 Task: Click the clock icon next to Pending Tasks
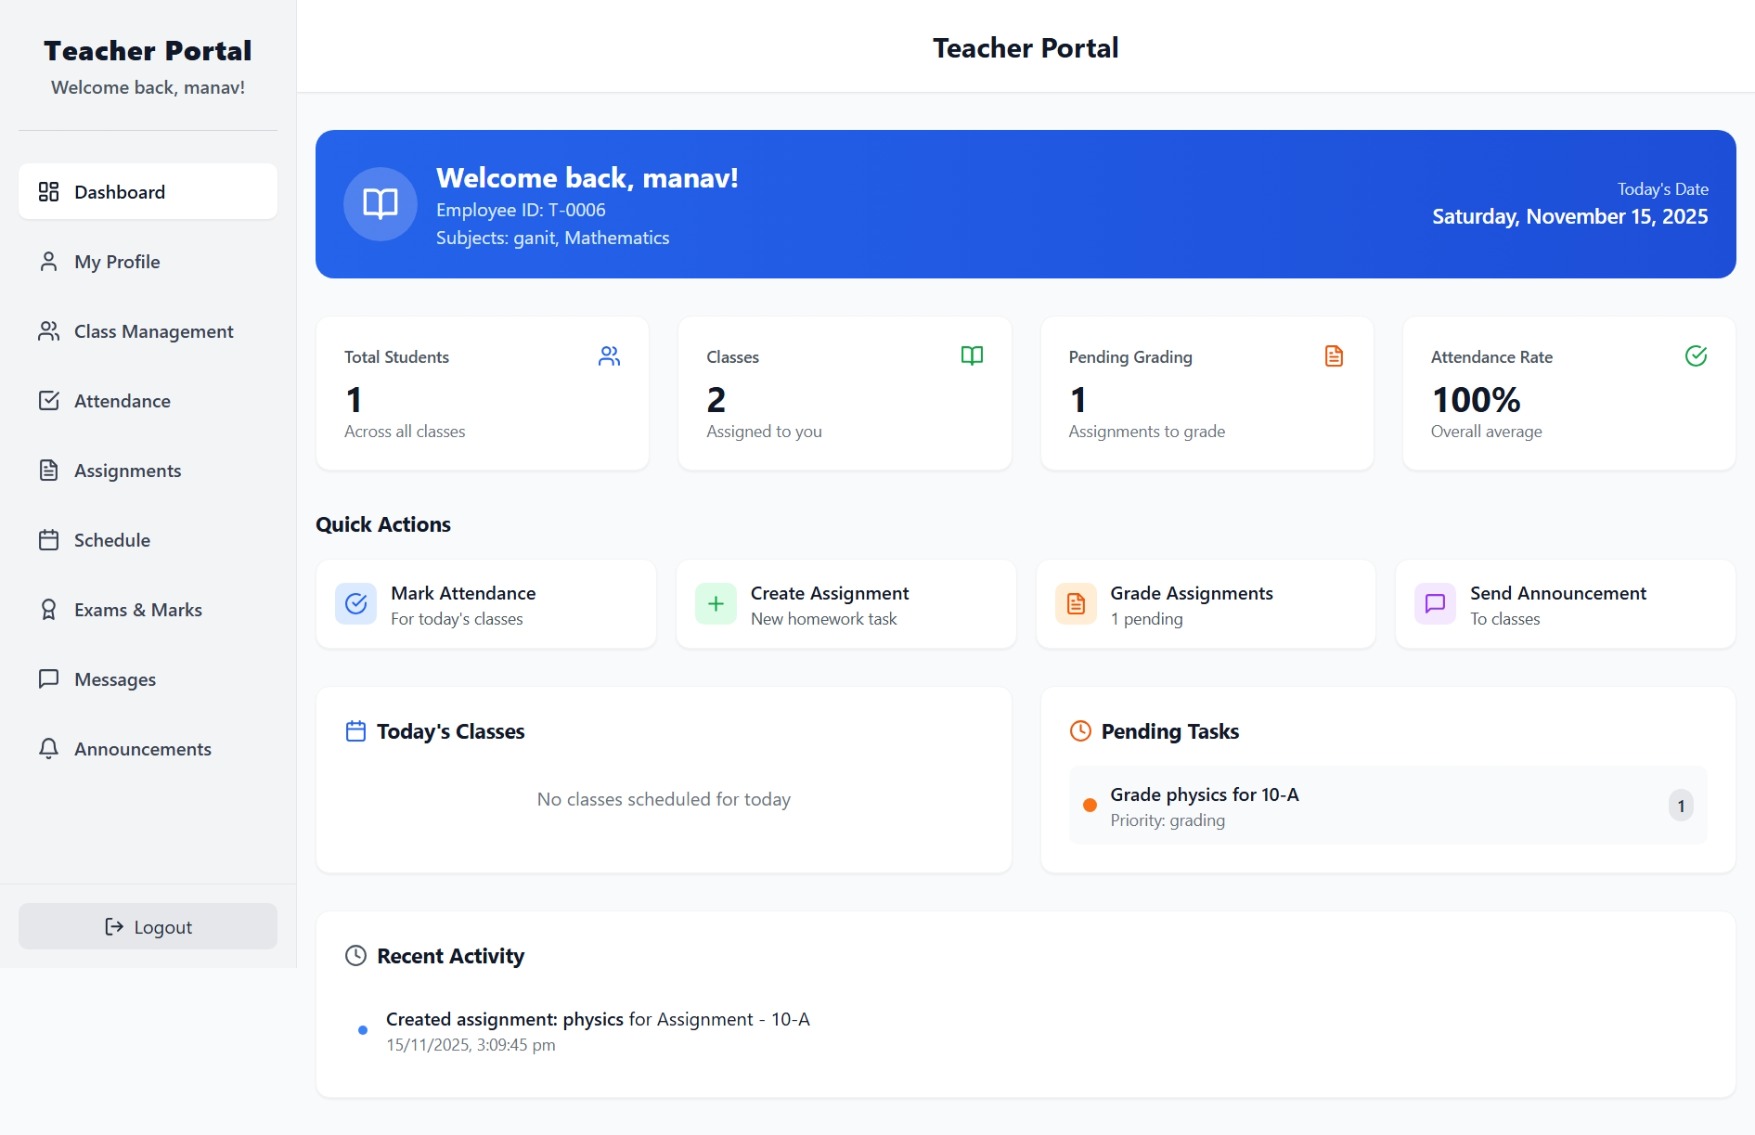click(x=1080, y=731)
